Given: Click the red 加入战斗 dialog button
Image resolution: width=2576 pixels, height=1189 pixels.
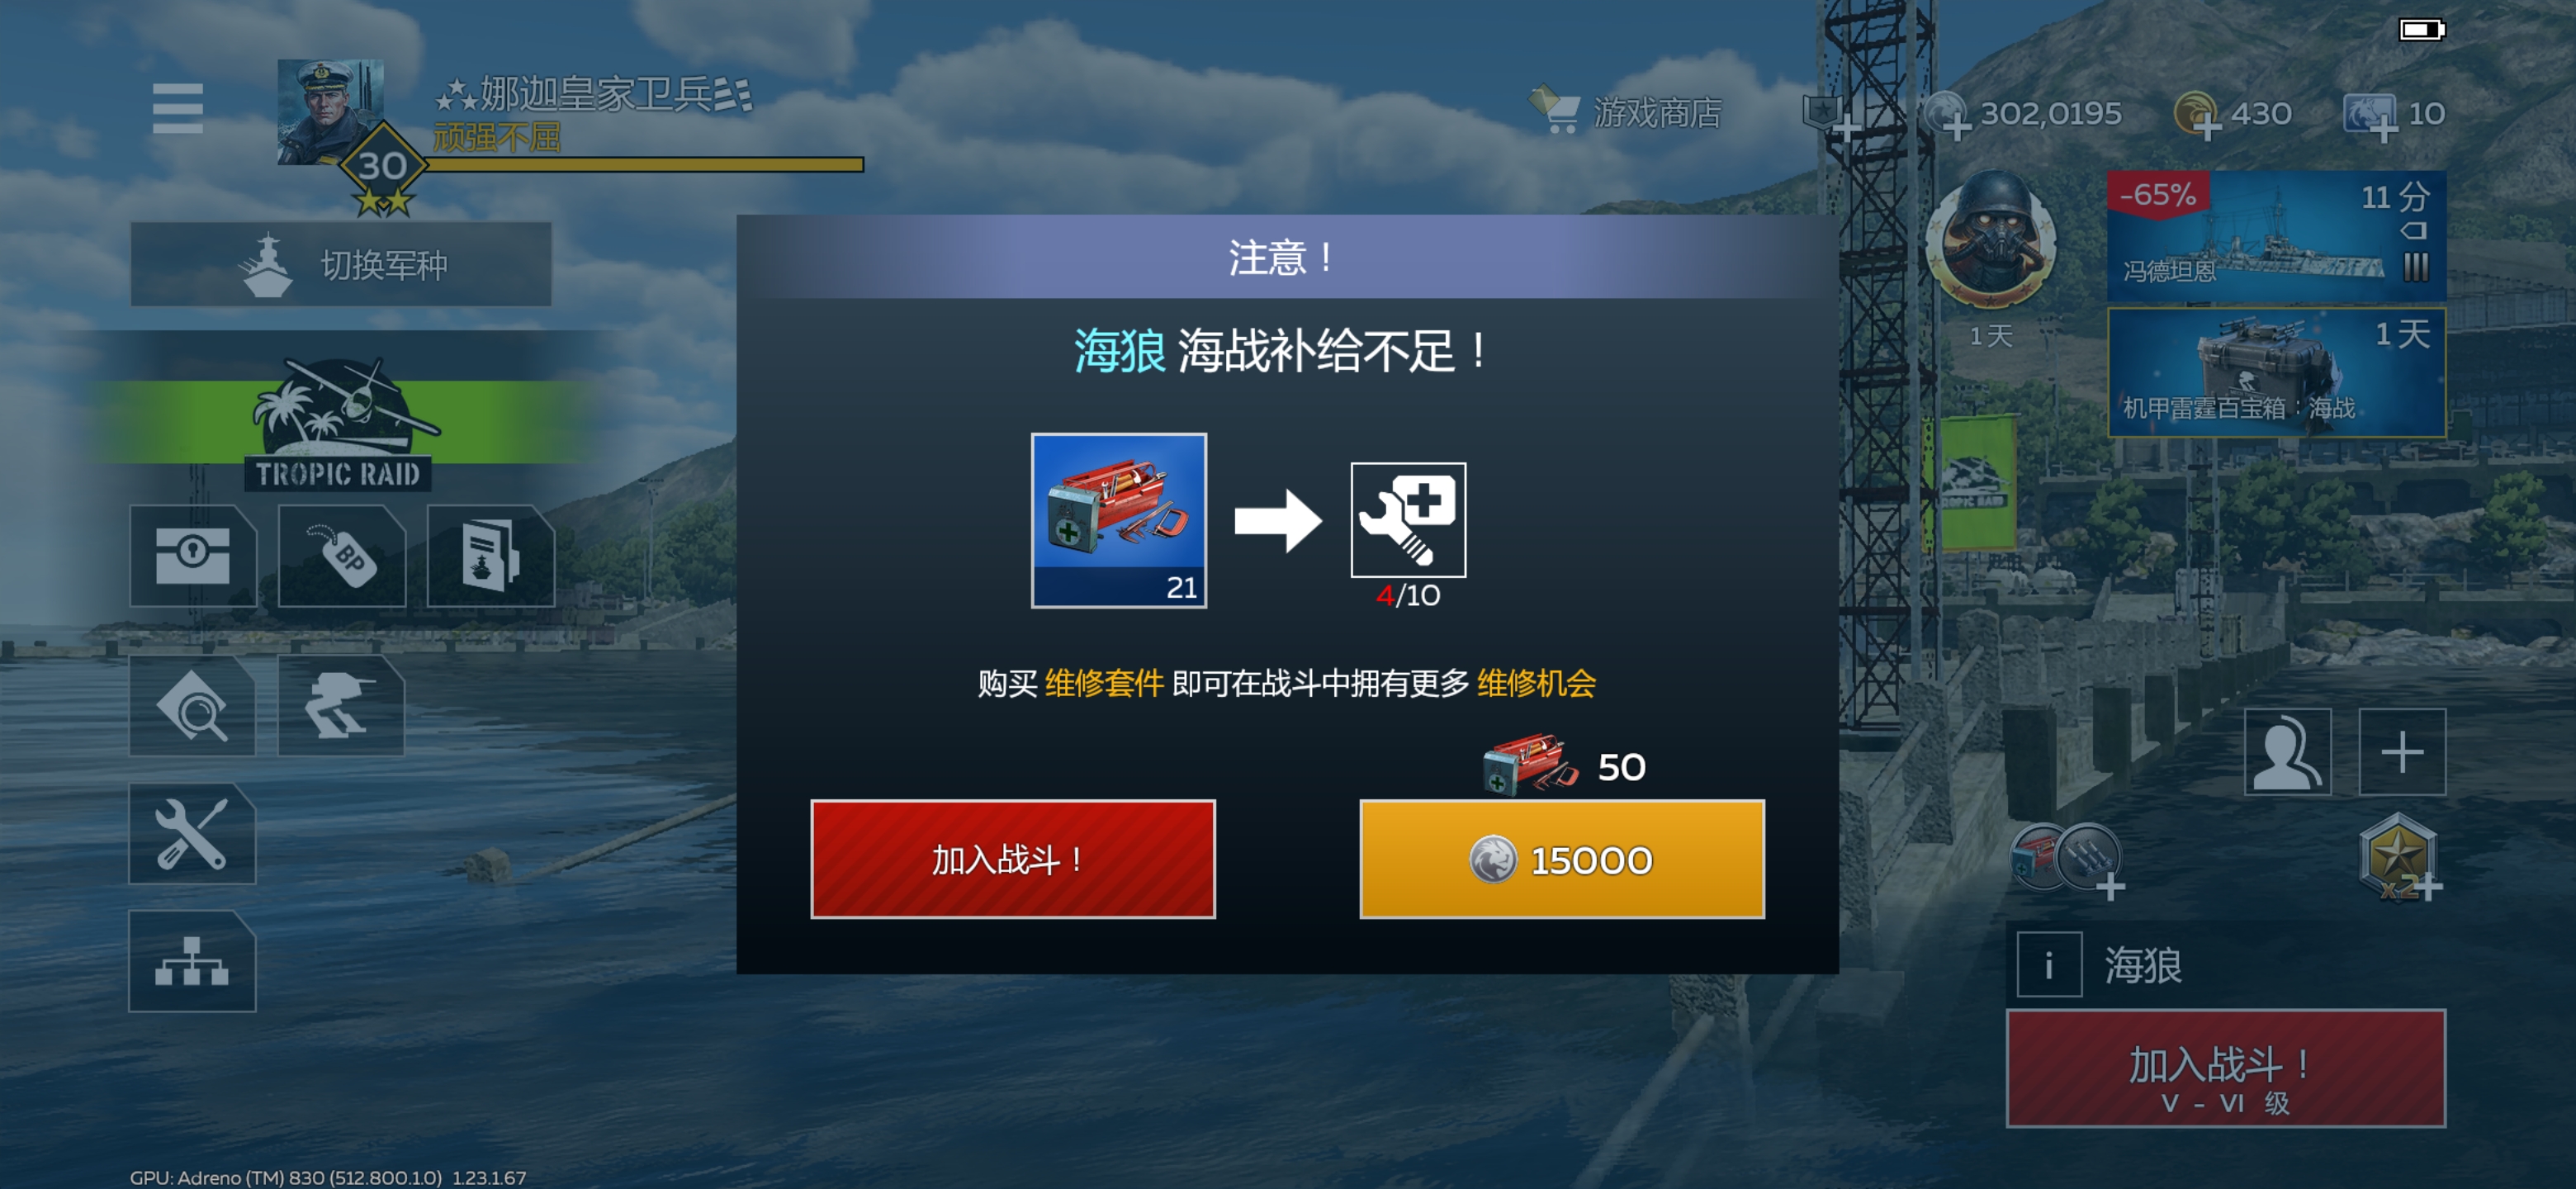Looking at the screenshot, I should [x=1013, y=859].
